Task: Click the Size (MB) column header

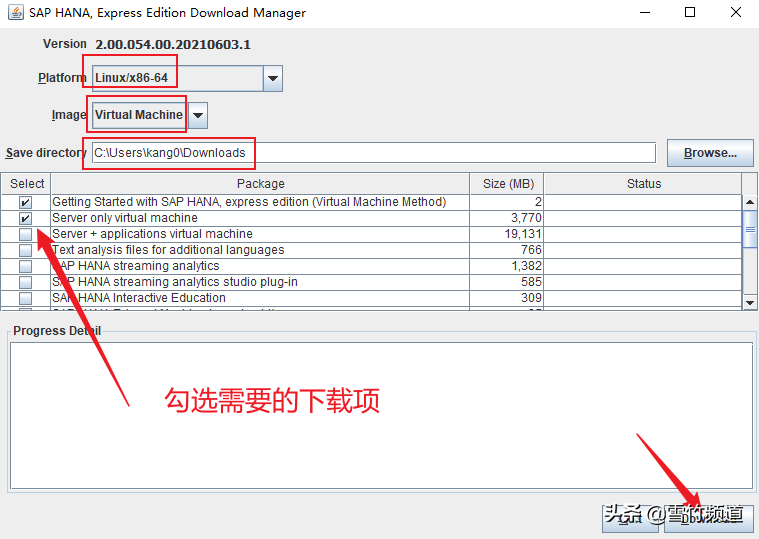Action: [x=507, y=184]
